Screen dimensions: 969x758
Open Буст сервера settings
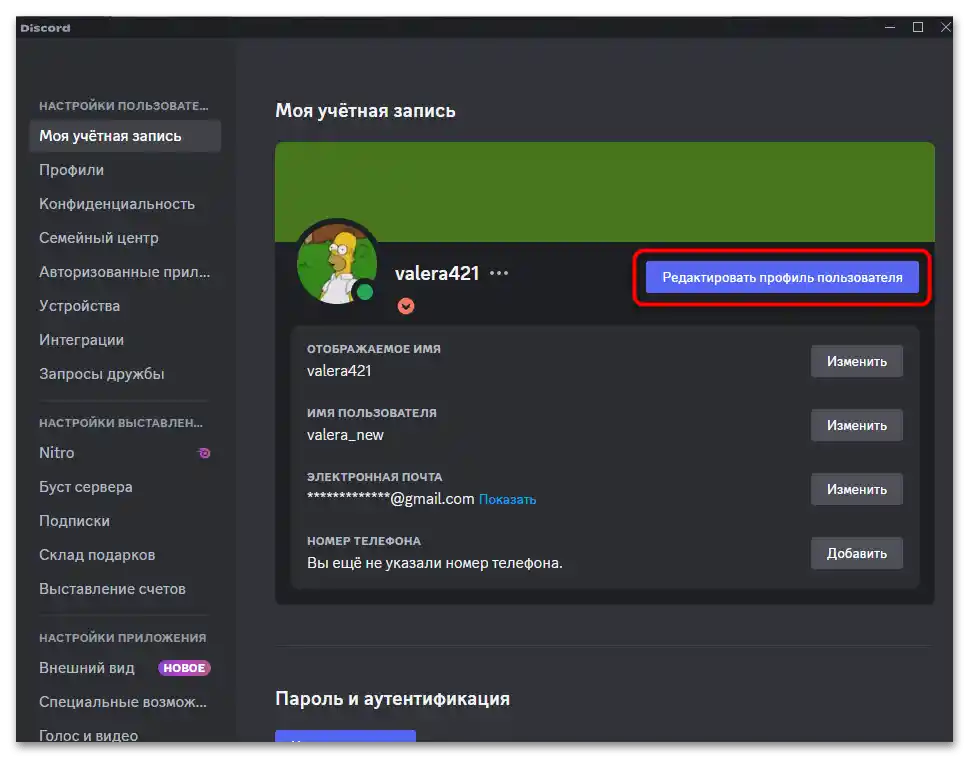click(125, 487)
